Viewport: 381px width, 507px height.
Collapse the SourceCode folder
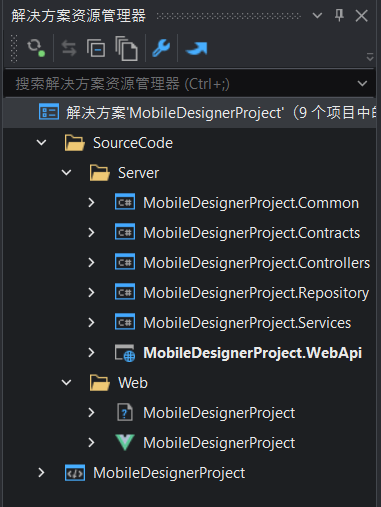coord(41,143)
